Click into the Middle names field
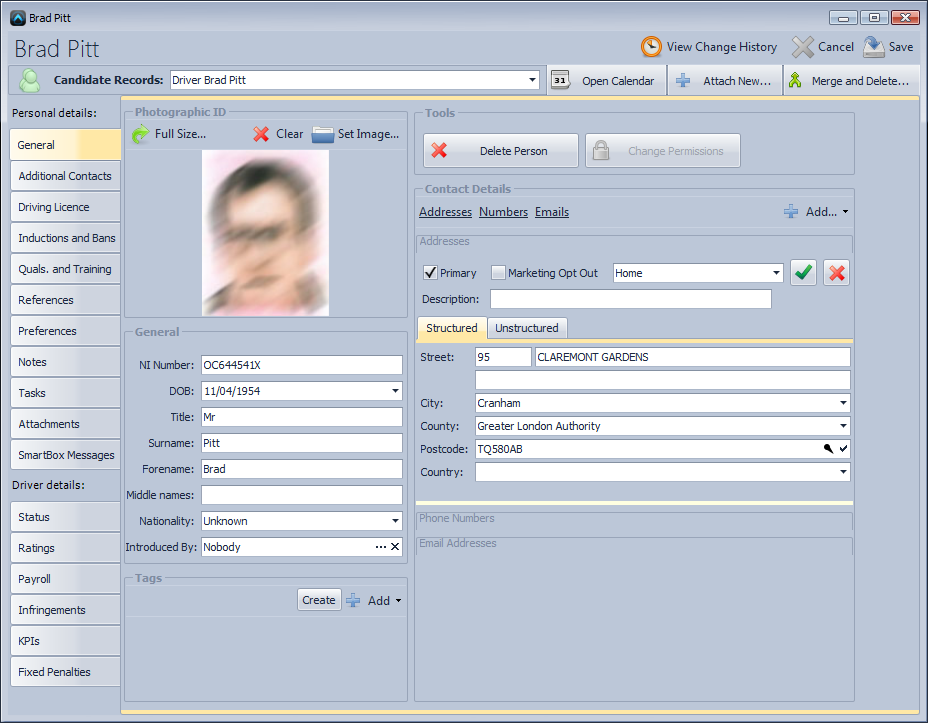 (x=301, y=495)
